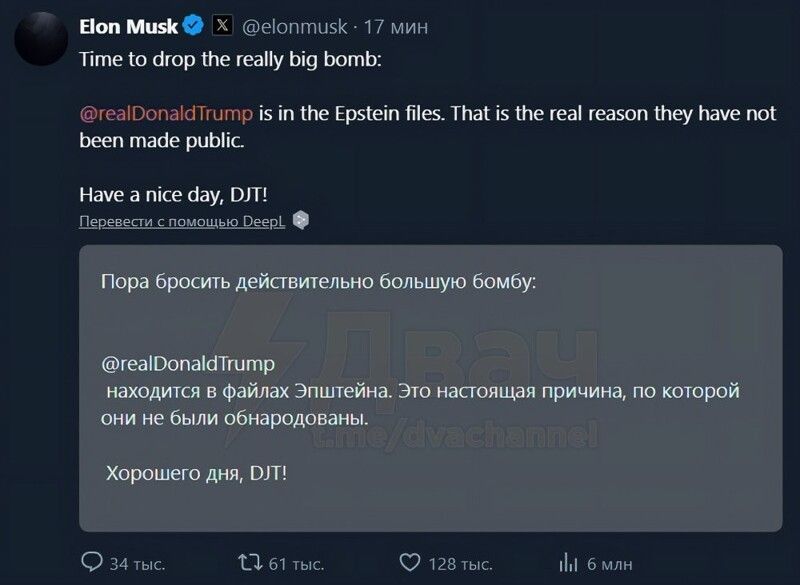The image size is (800, 585).
Task: Click the DeepL logo icon
Action: click(301, 220)
